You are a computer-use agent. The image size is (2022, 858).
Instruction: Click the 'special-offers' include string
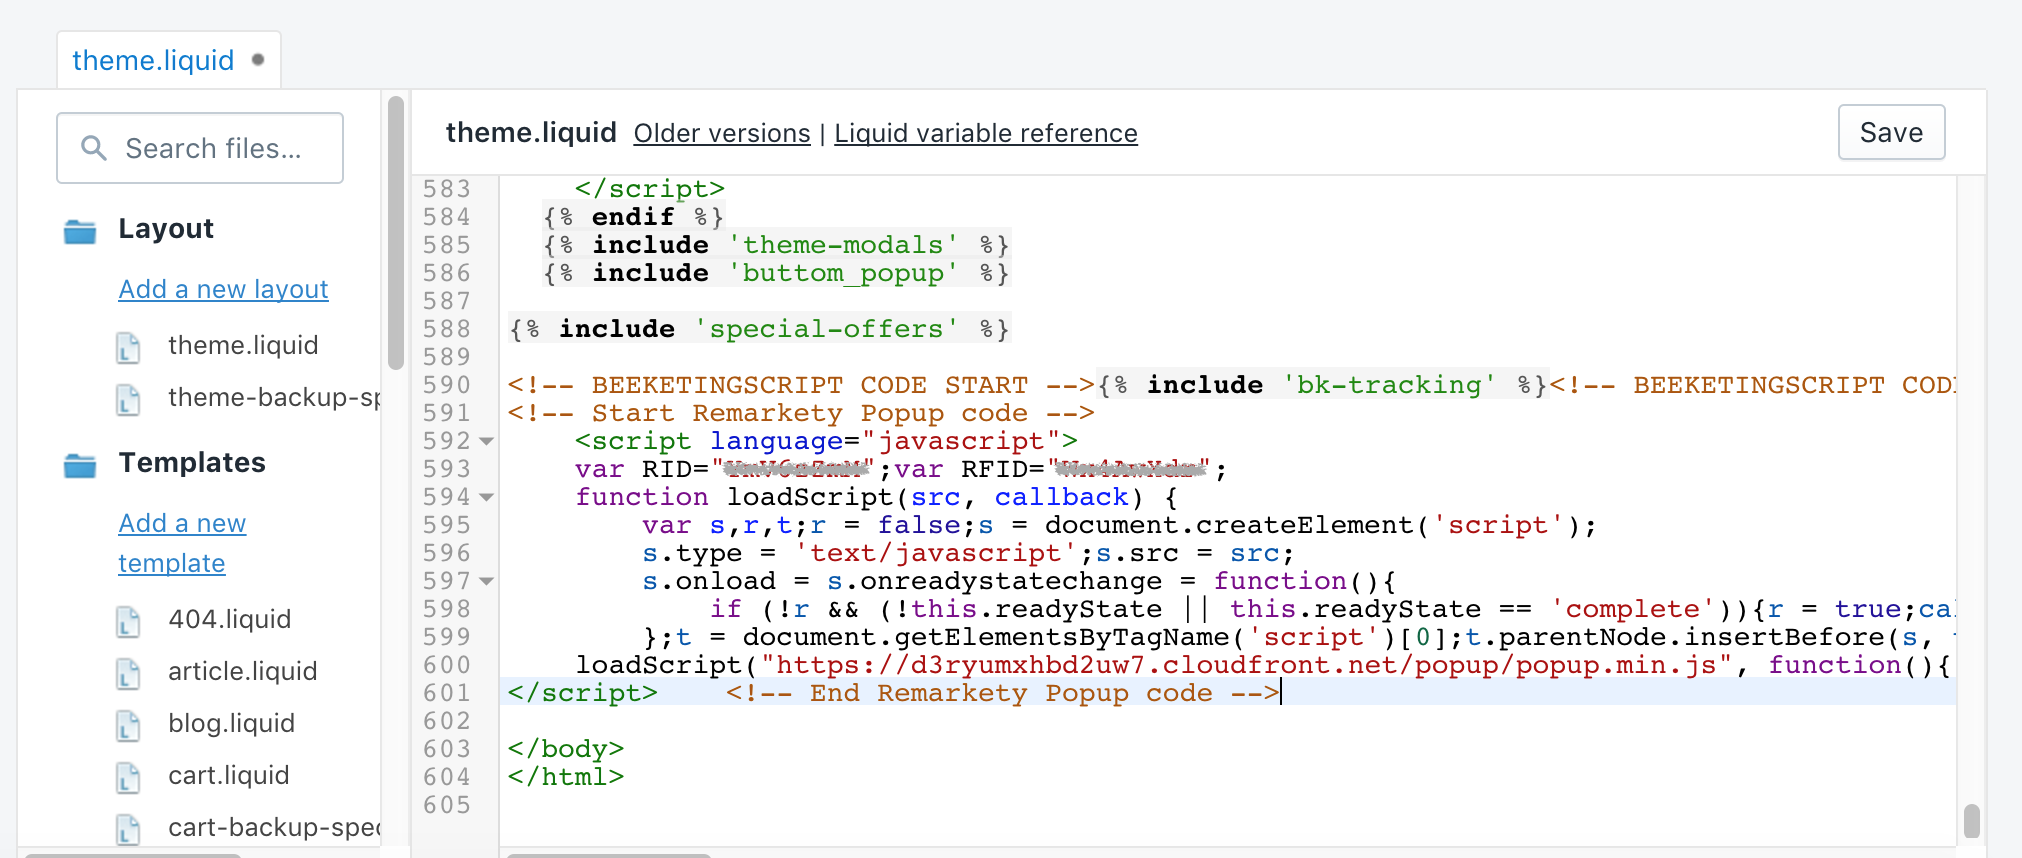click(x=826, y=329)
